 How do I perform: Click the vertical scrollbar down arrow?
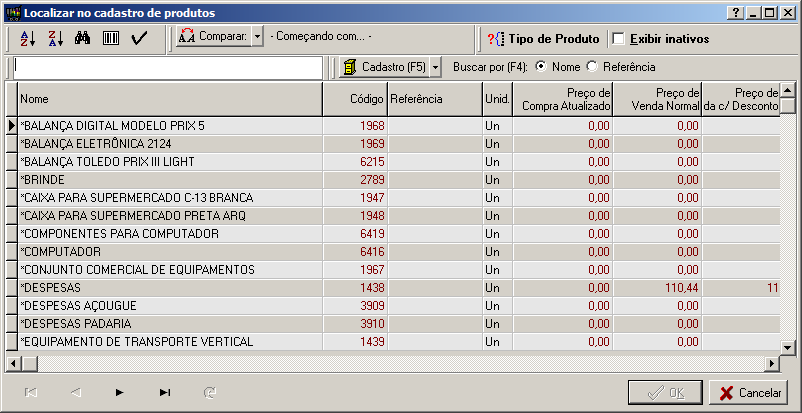coord(788,348)
